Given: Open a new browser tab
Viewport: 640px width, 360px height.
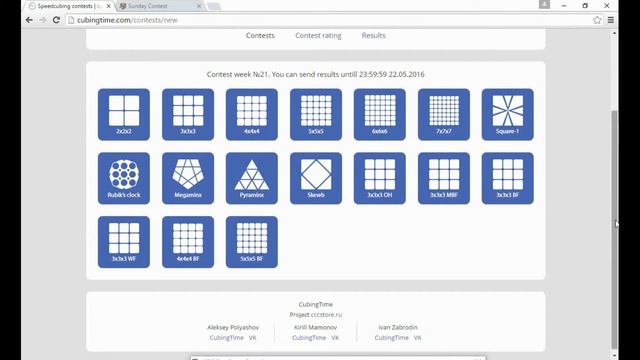Looking at the screenshot, I should coord(214,6).
